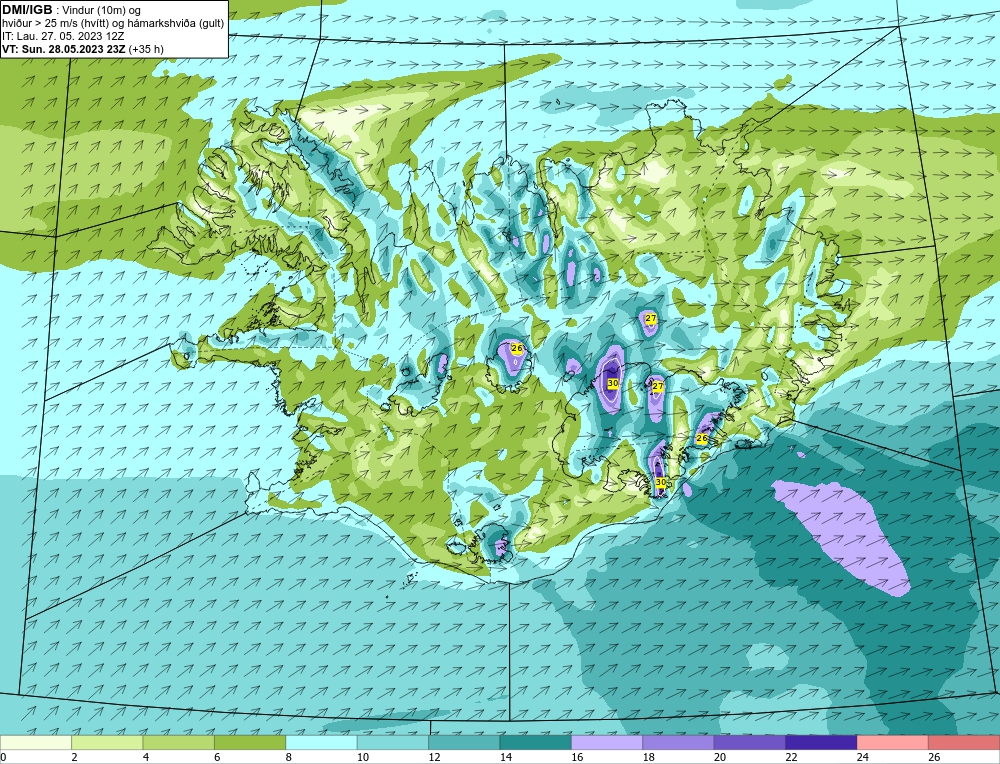Select the salmon legend swatch above 26 m/s
The width and height of the screenshot is (1000, 764).
(964, 742)
